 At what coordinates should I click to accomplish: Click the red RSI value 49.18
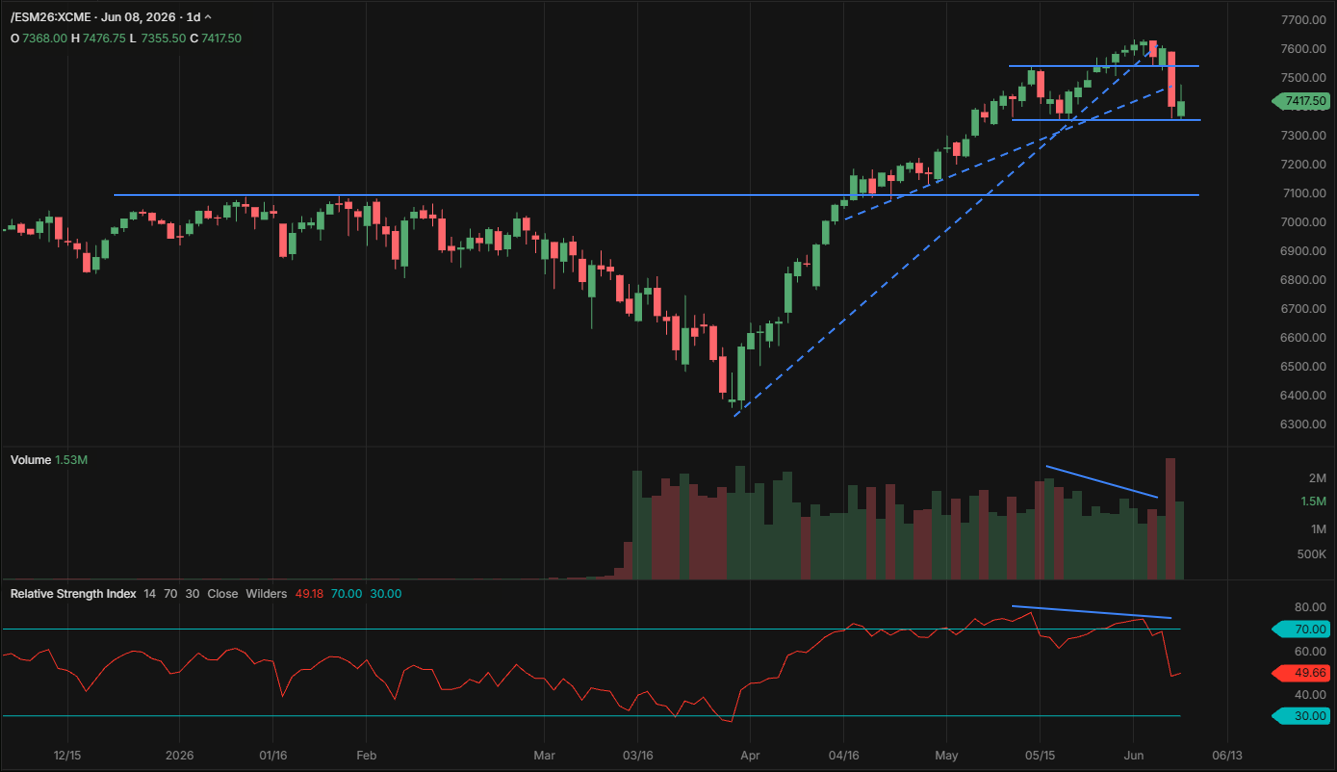309,594
